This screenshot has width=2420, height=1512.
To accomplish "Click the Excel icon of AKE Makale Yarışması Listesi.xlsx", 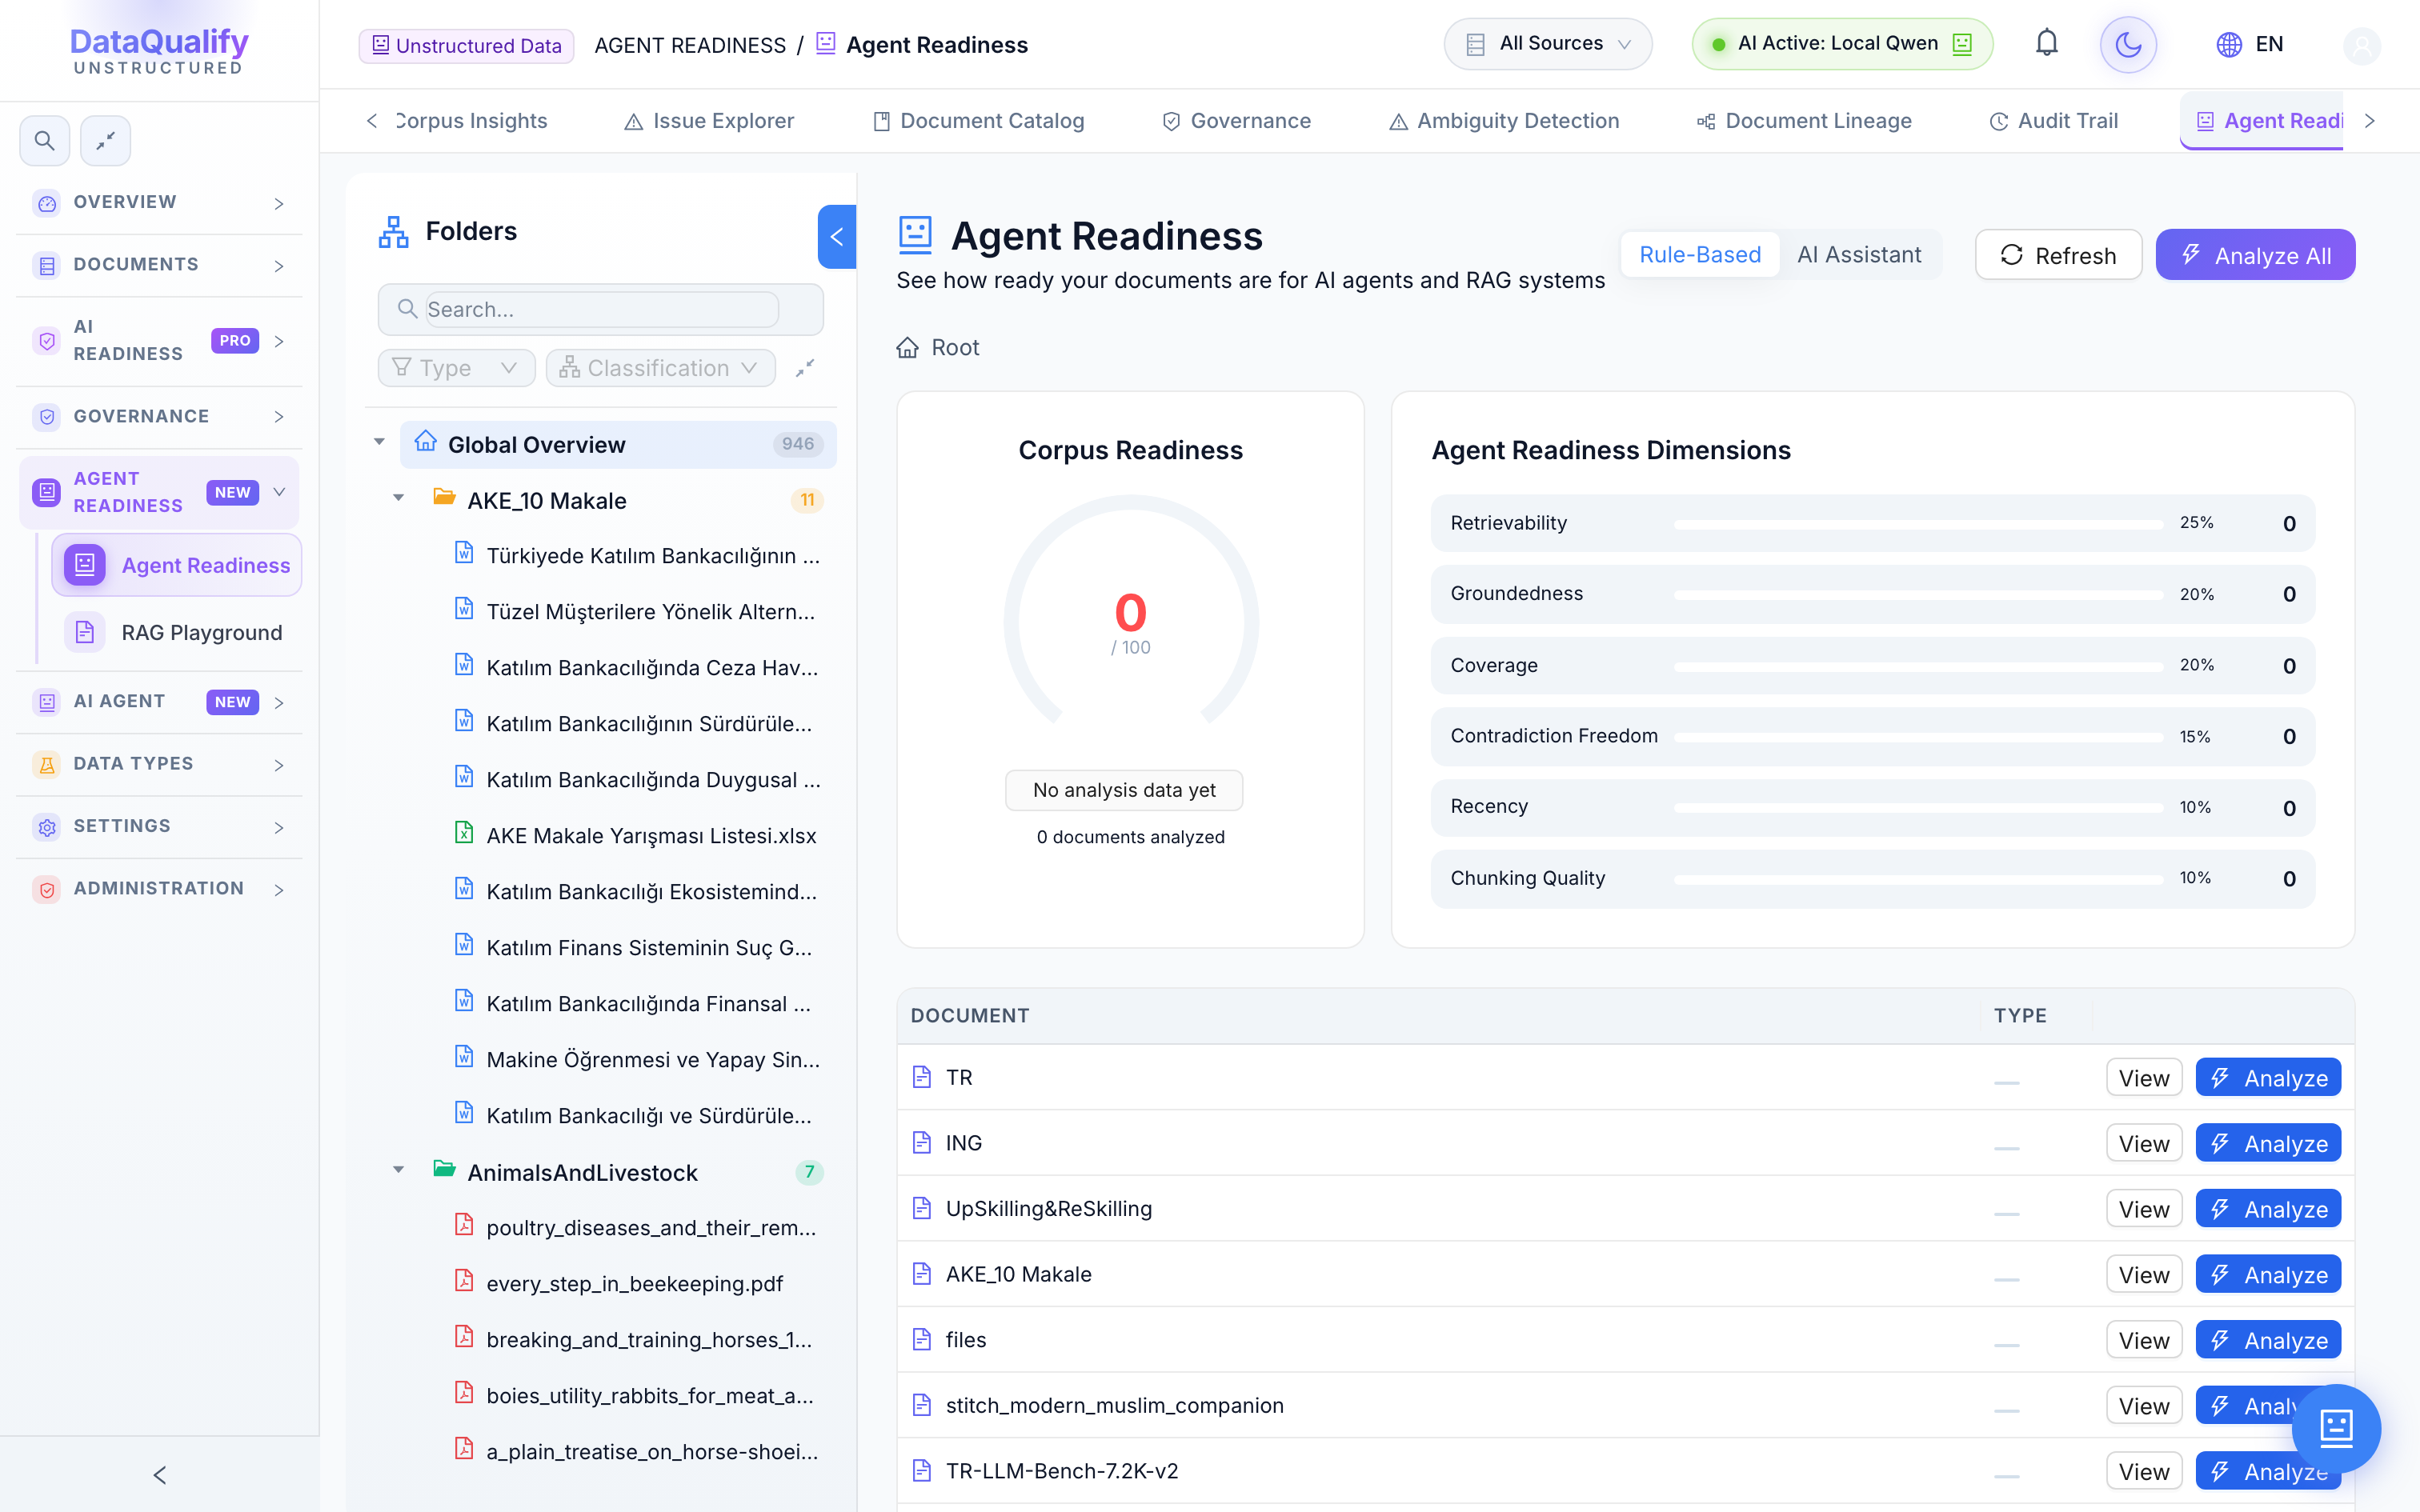I will [464, 833].
